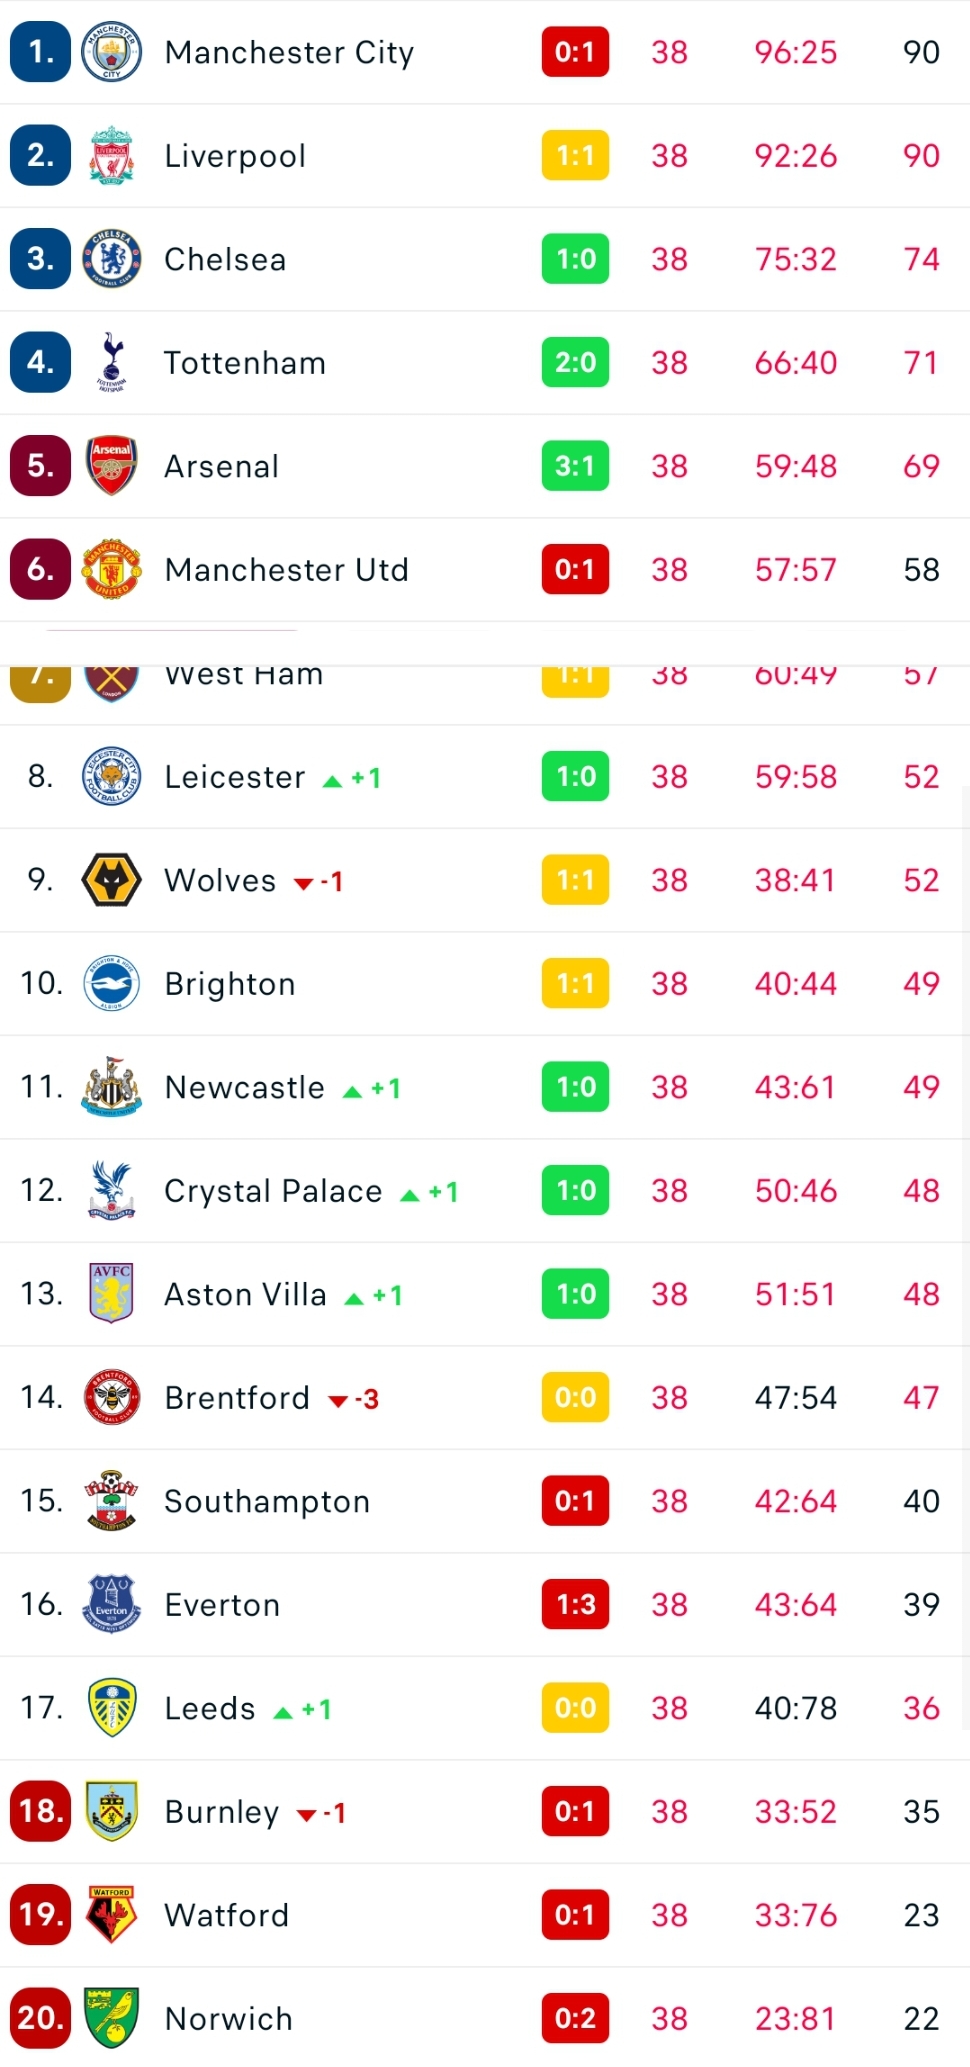Click Arsenal's green 3:1 result badge
The width and height of the screenshot is (970, 2067).
[575, 466]
